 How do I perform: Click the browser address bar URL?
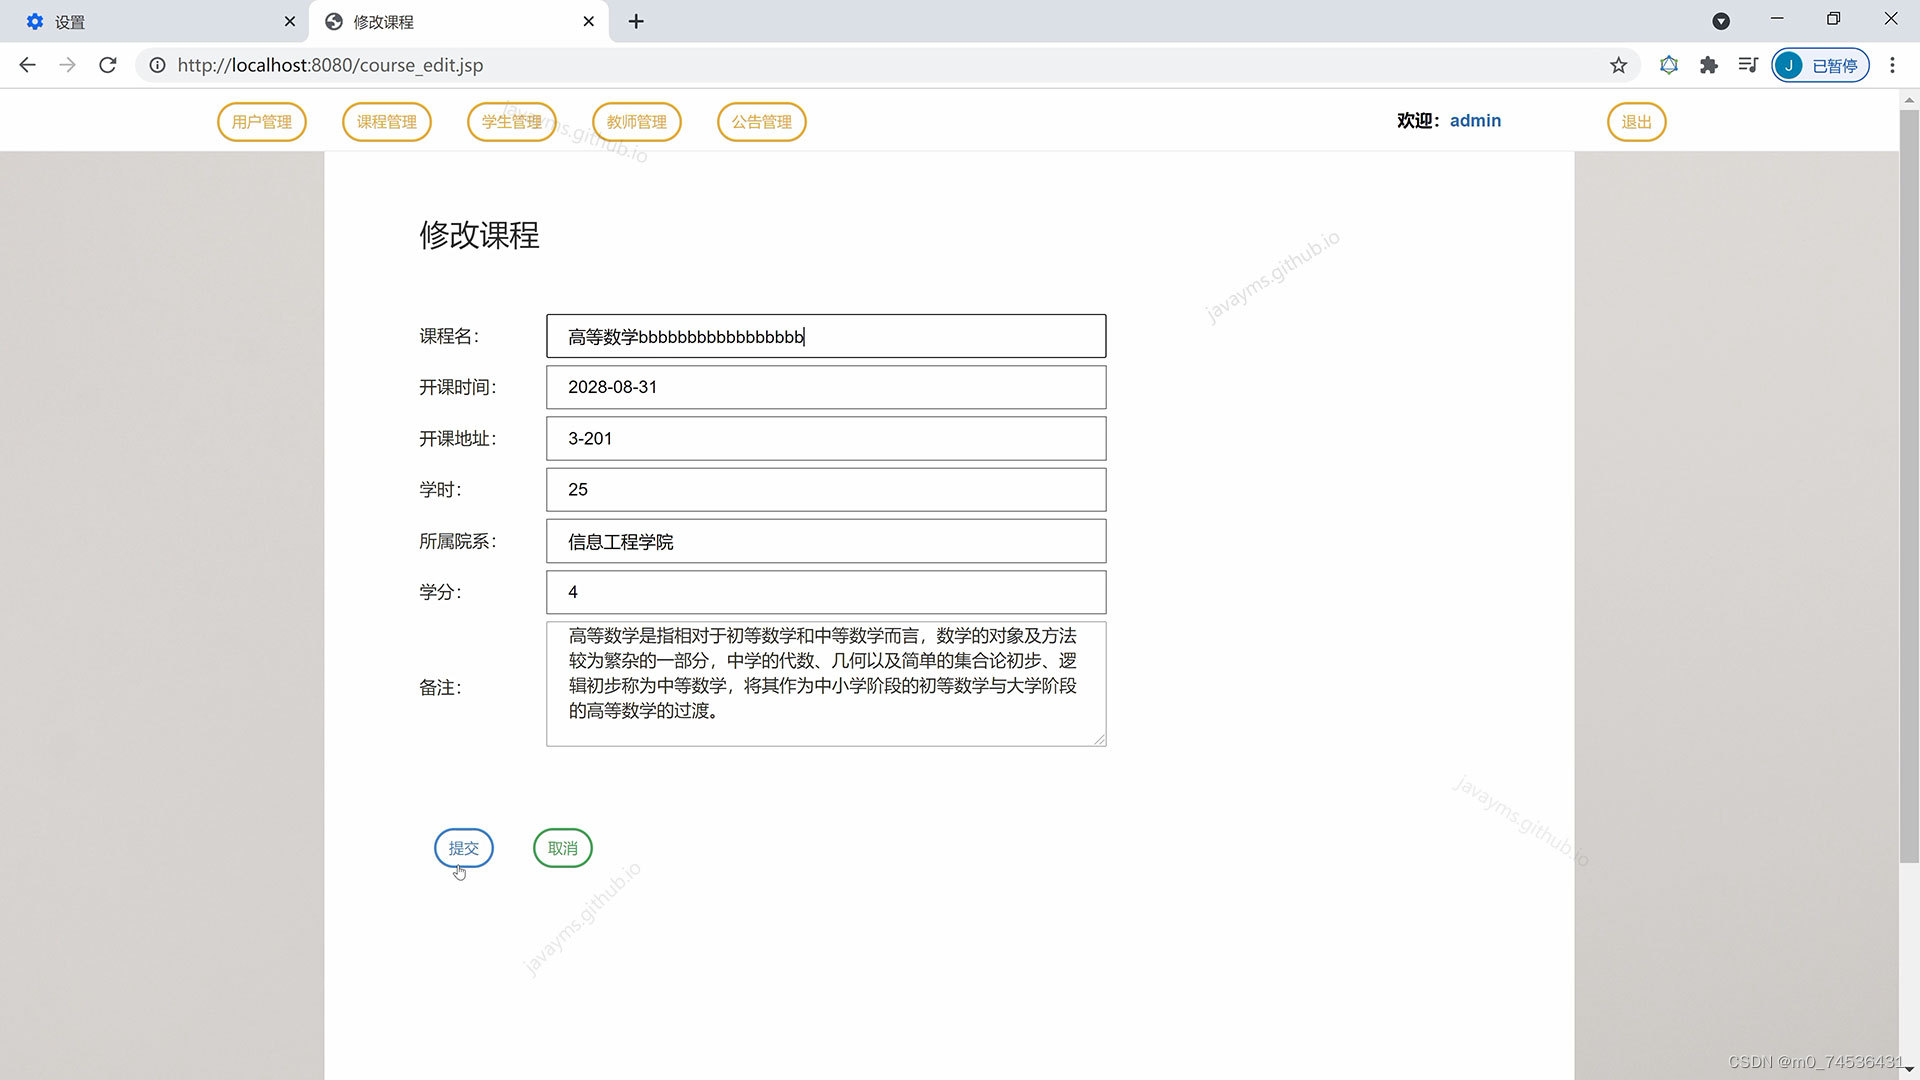point(330,65)
